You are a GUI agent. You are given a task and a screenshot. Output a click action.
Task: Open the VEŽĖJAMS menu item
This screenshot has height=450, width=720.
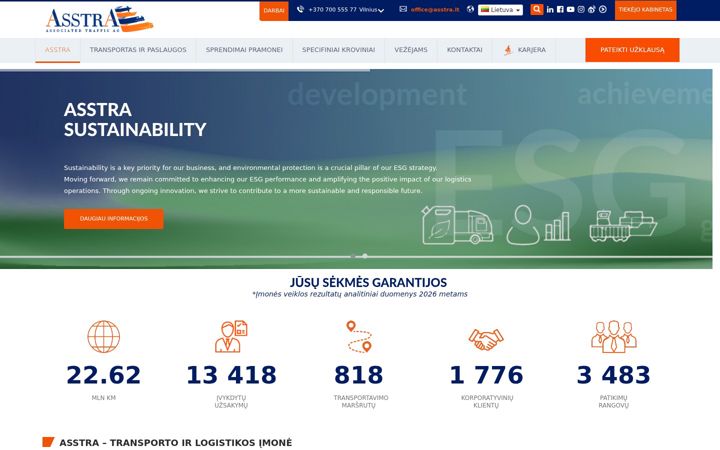[411, 50]
